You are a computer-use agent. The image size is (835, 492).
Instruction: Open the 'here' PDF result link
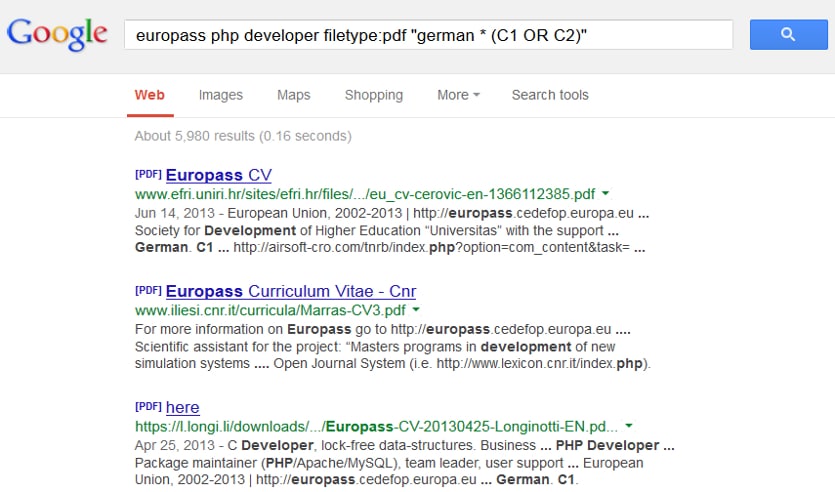click(x=183, y=407)
